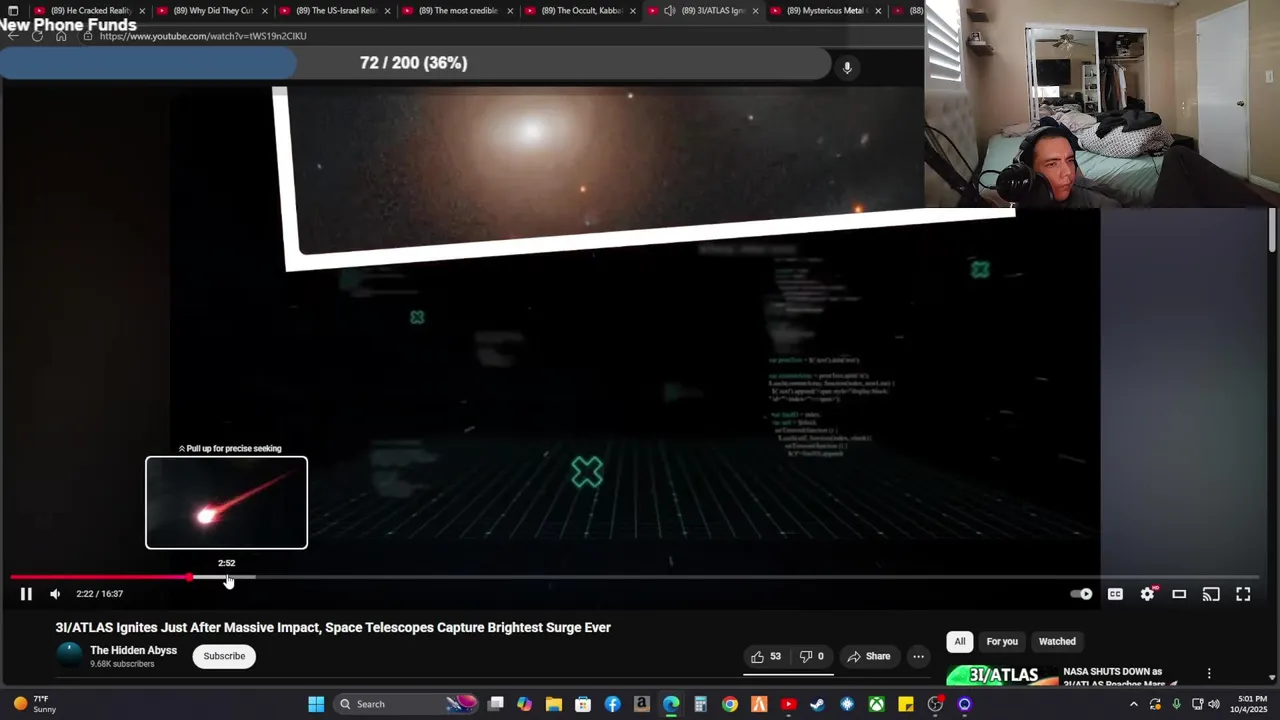Close the He Cracked Reality tab
This screenshot has width=1280, height=720.
click(x=142, y=11)
